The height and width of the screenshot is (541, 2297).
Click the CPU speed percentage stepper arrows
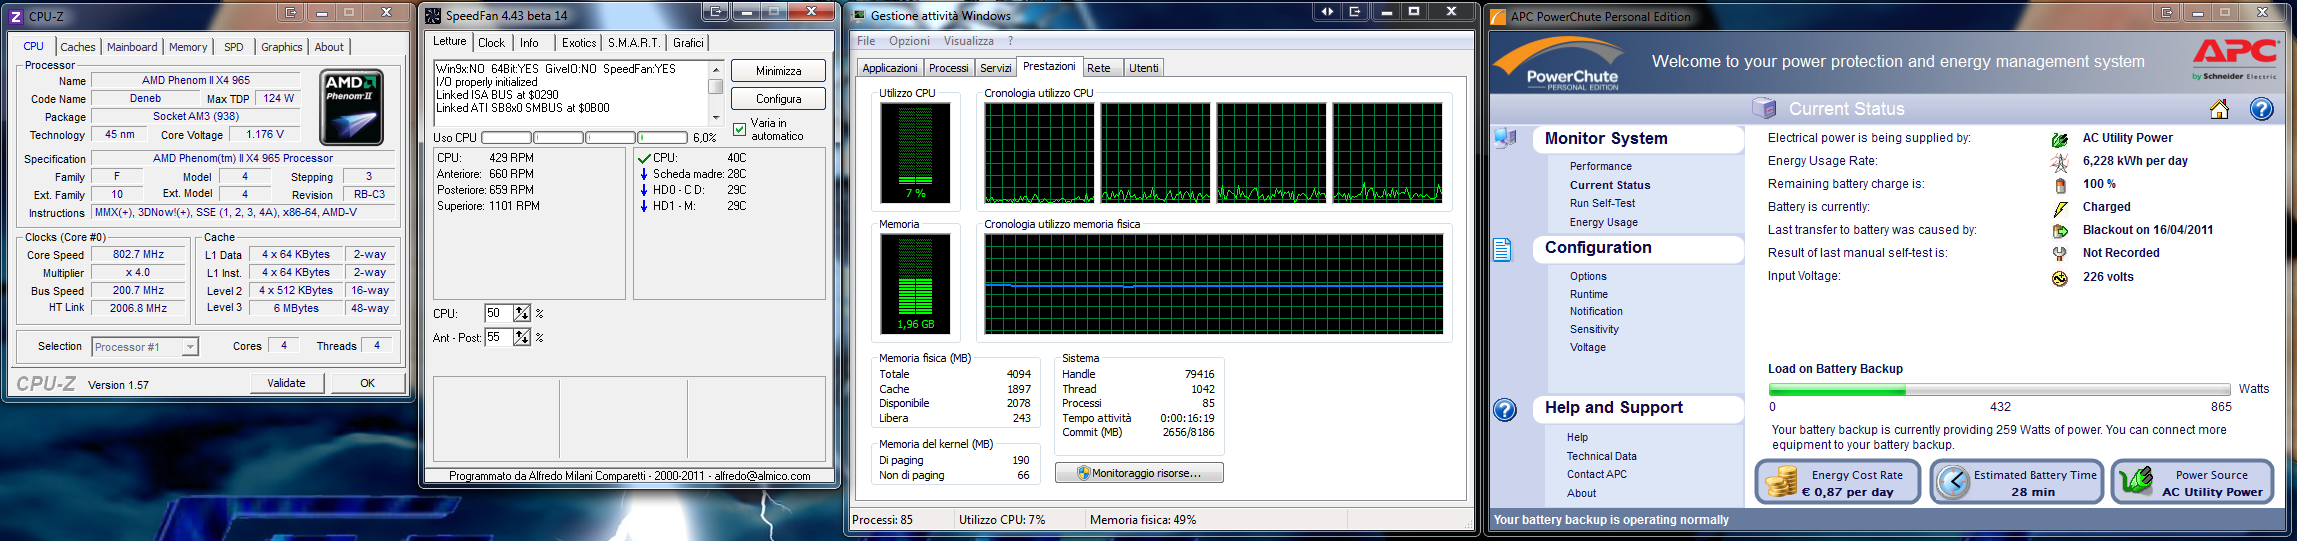[x=522, y=314]
